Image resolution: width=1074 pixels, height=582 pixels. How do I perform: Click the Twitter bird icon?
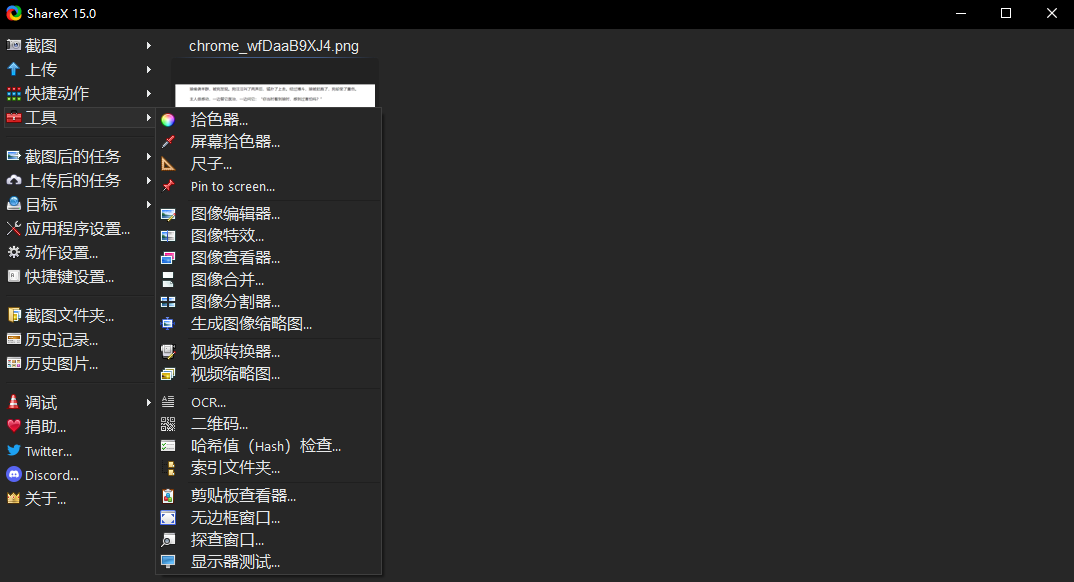(14, 451)
